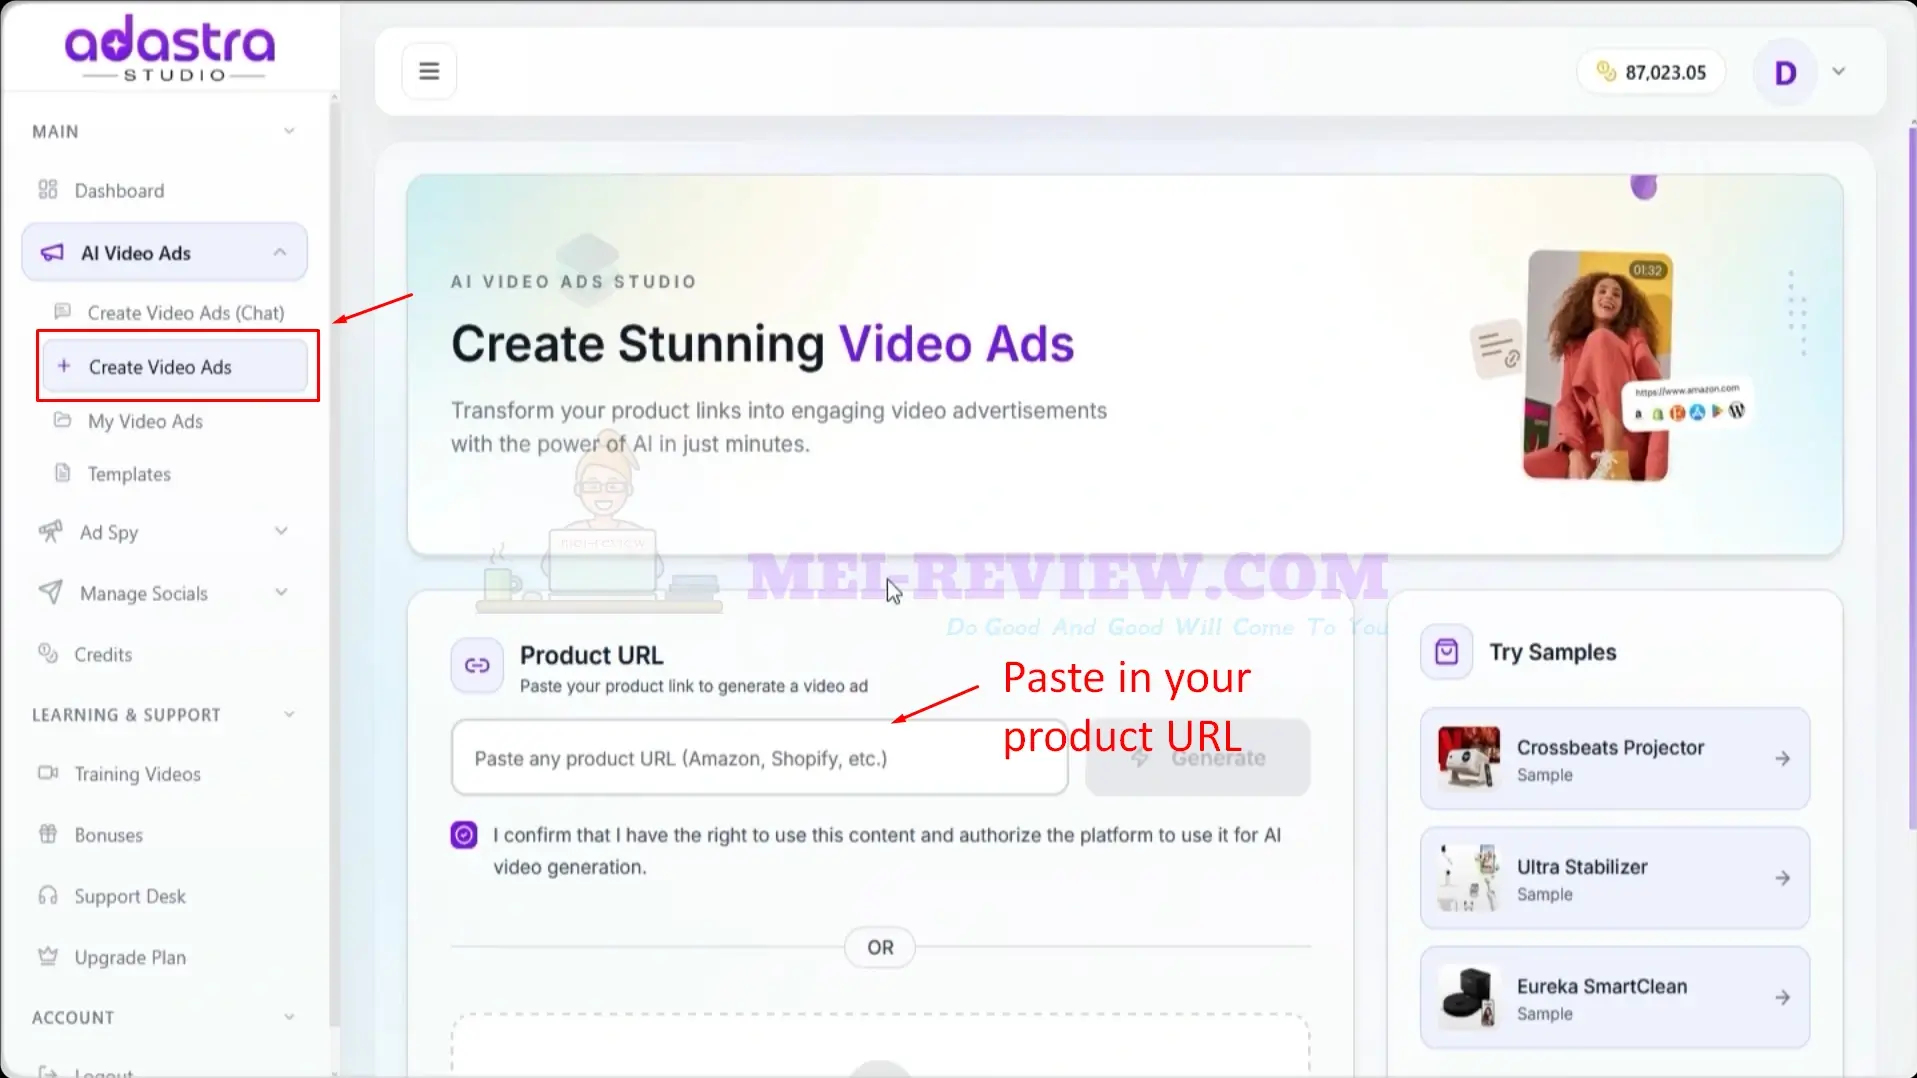Click the credits coin balance 87,023.05
Image resolution: width=1917 pixels, height=1078 pixels.
(1651, 72)
